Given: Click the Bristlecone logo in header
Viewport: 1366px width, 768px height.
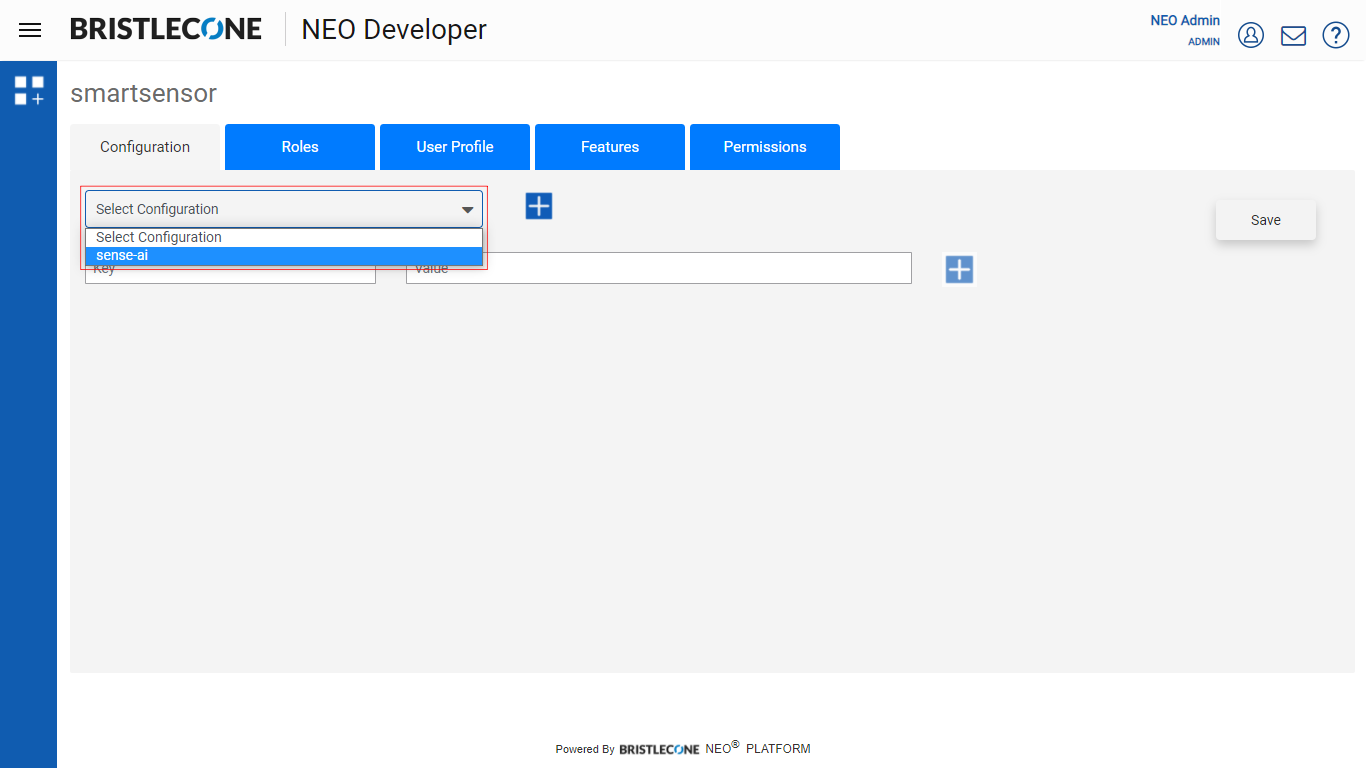Looking at the screenshot, I should 166,29.
